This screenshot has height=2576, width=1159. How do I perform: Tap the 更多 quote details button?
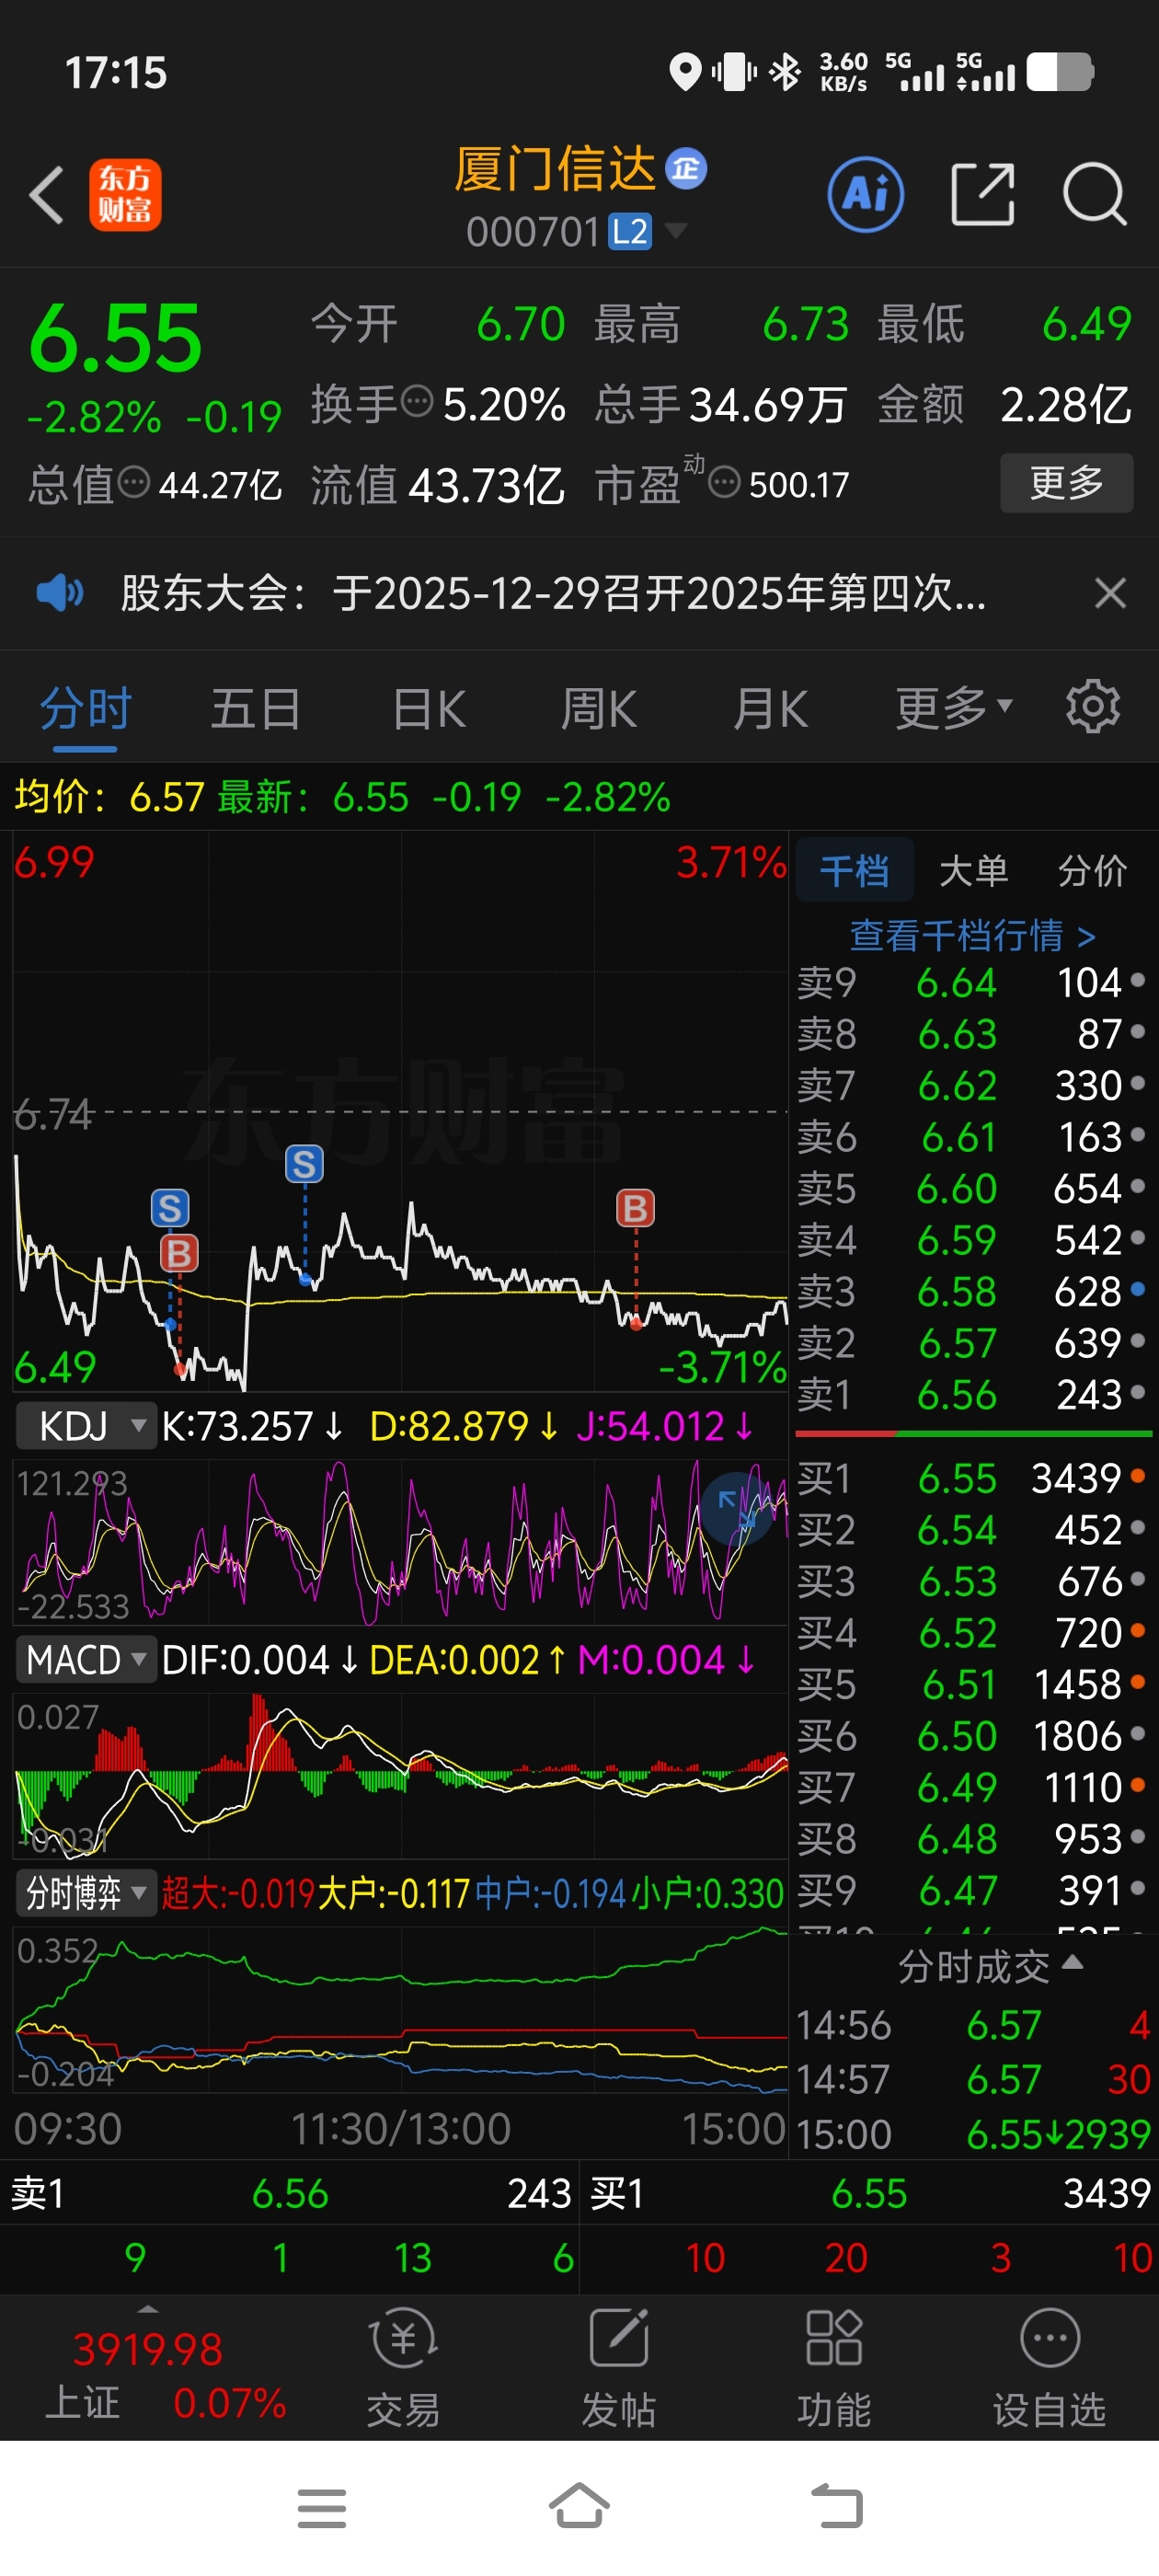click(x=1066, y=483)
